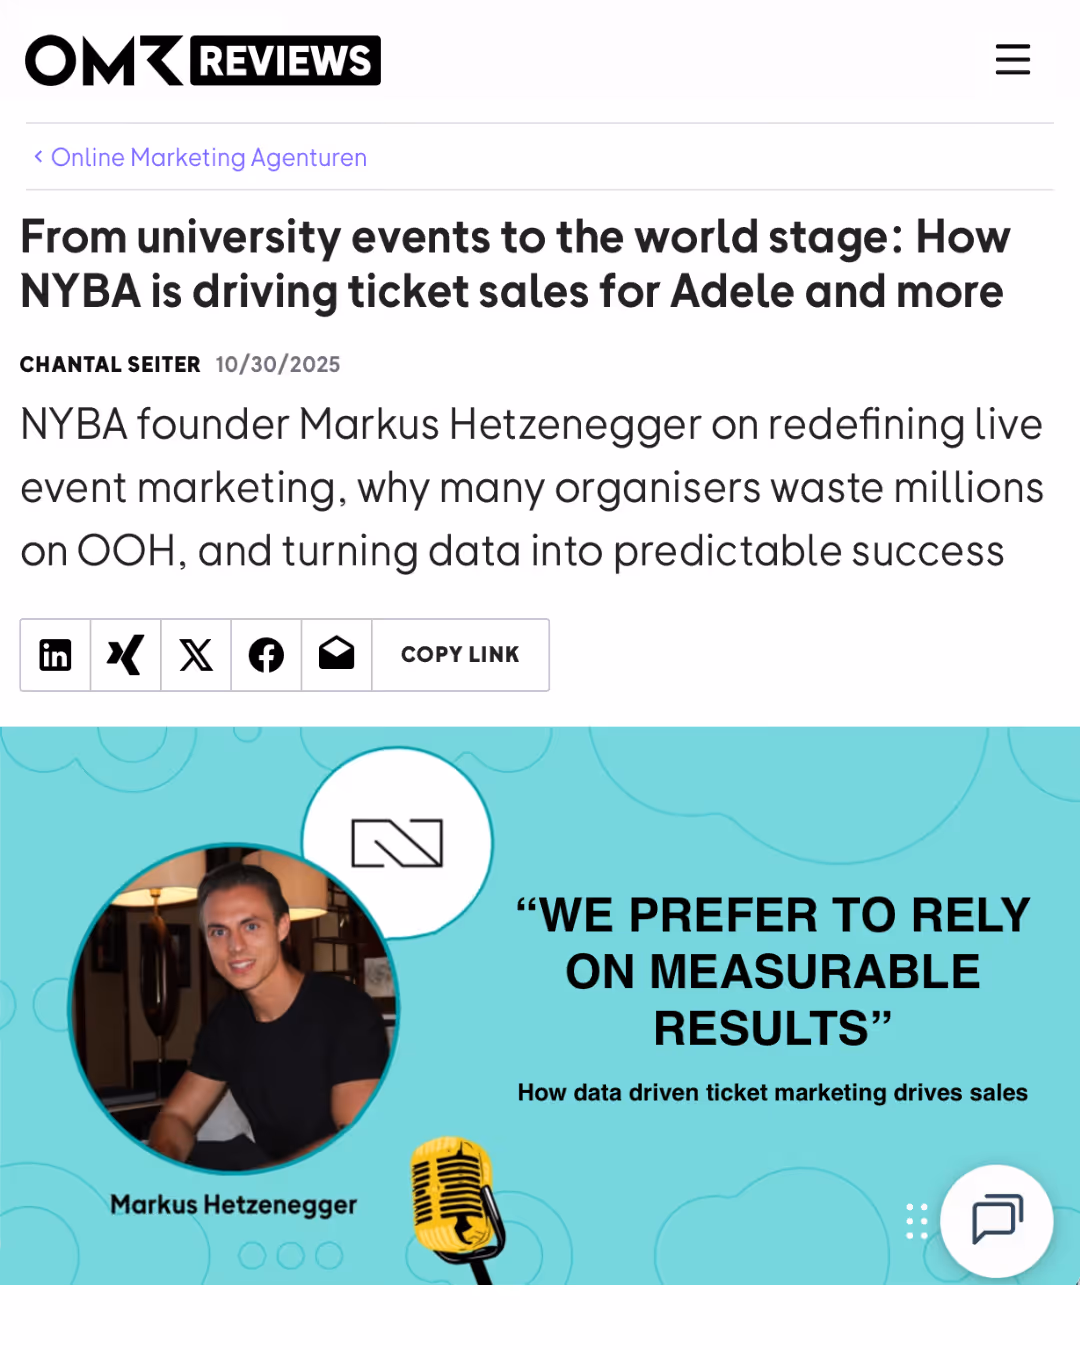Open Markus Hetzenegger's portrait photo
Viewport: 1080px width, 1350px height.
pyautogui.click(x=234, y=1008)
